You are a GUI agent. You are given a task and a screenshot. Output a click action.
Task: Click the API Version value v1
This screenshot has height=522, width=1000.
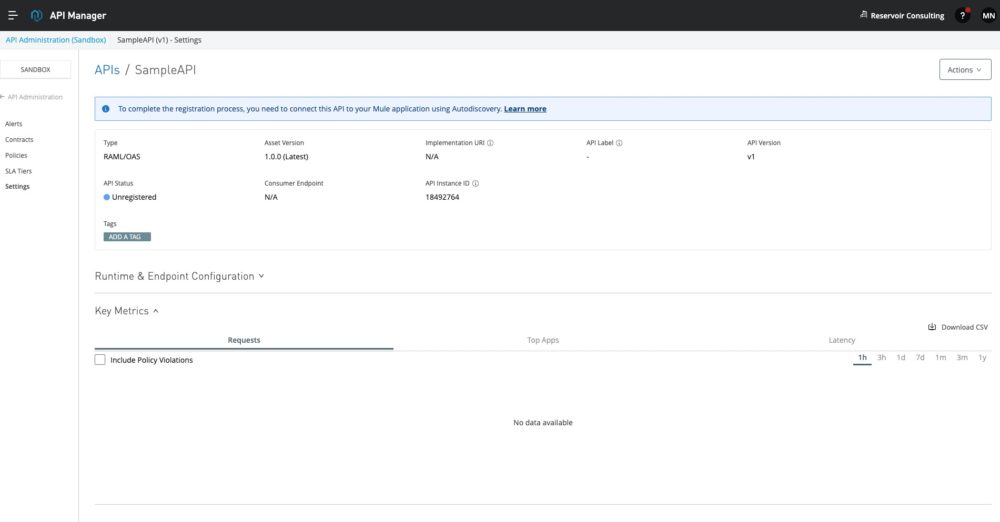coord(751,156)
